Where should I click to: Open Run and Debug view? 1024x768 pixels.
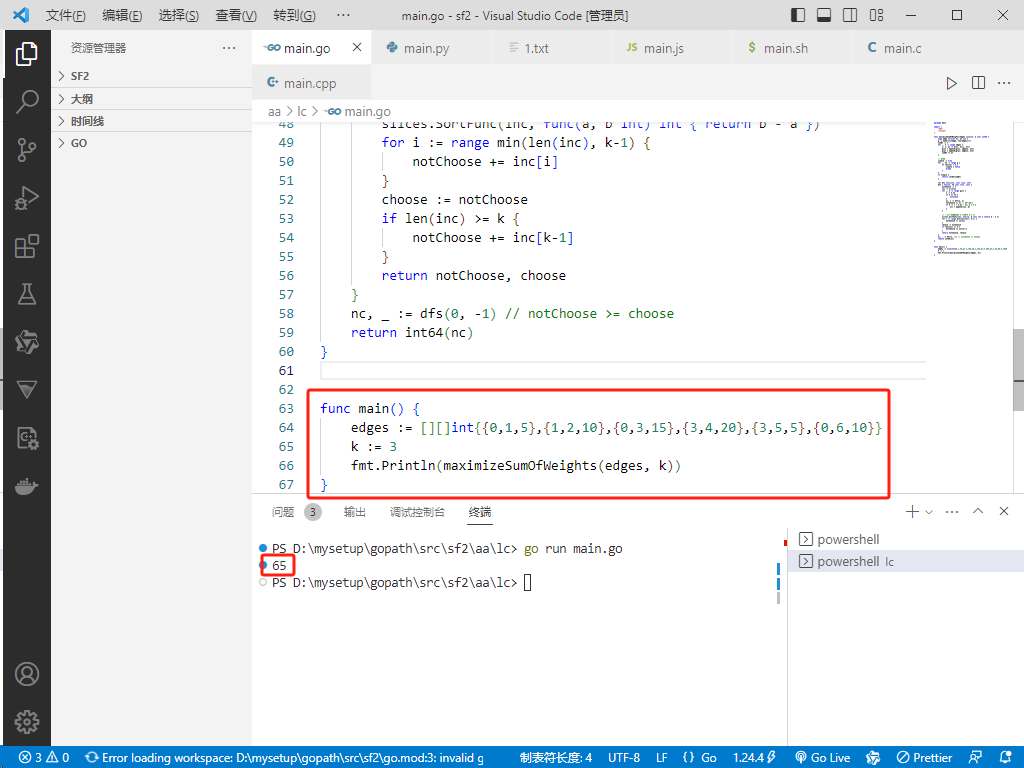[27, 198]
